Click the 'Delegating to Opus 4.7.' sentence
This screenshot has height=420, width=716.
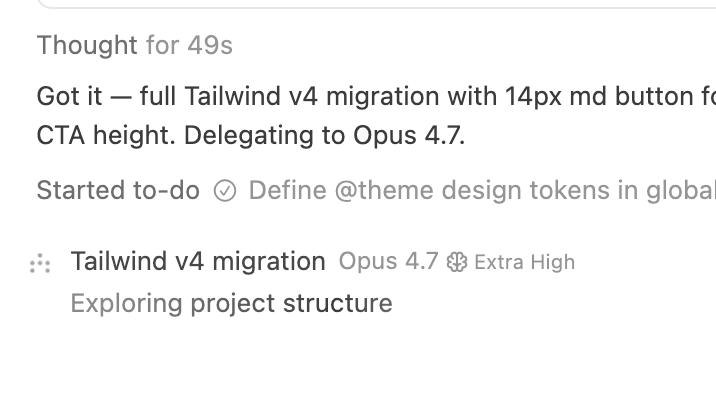(325, 135)
